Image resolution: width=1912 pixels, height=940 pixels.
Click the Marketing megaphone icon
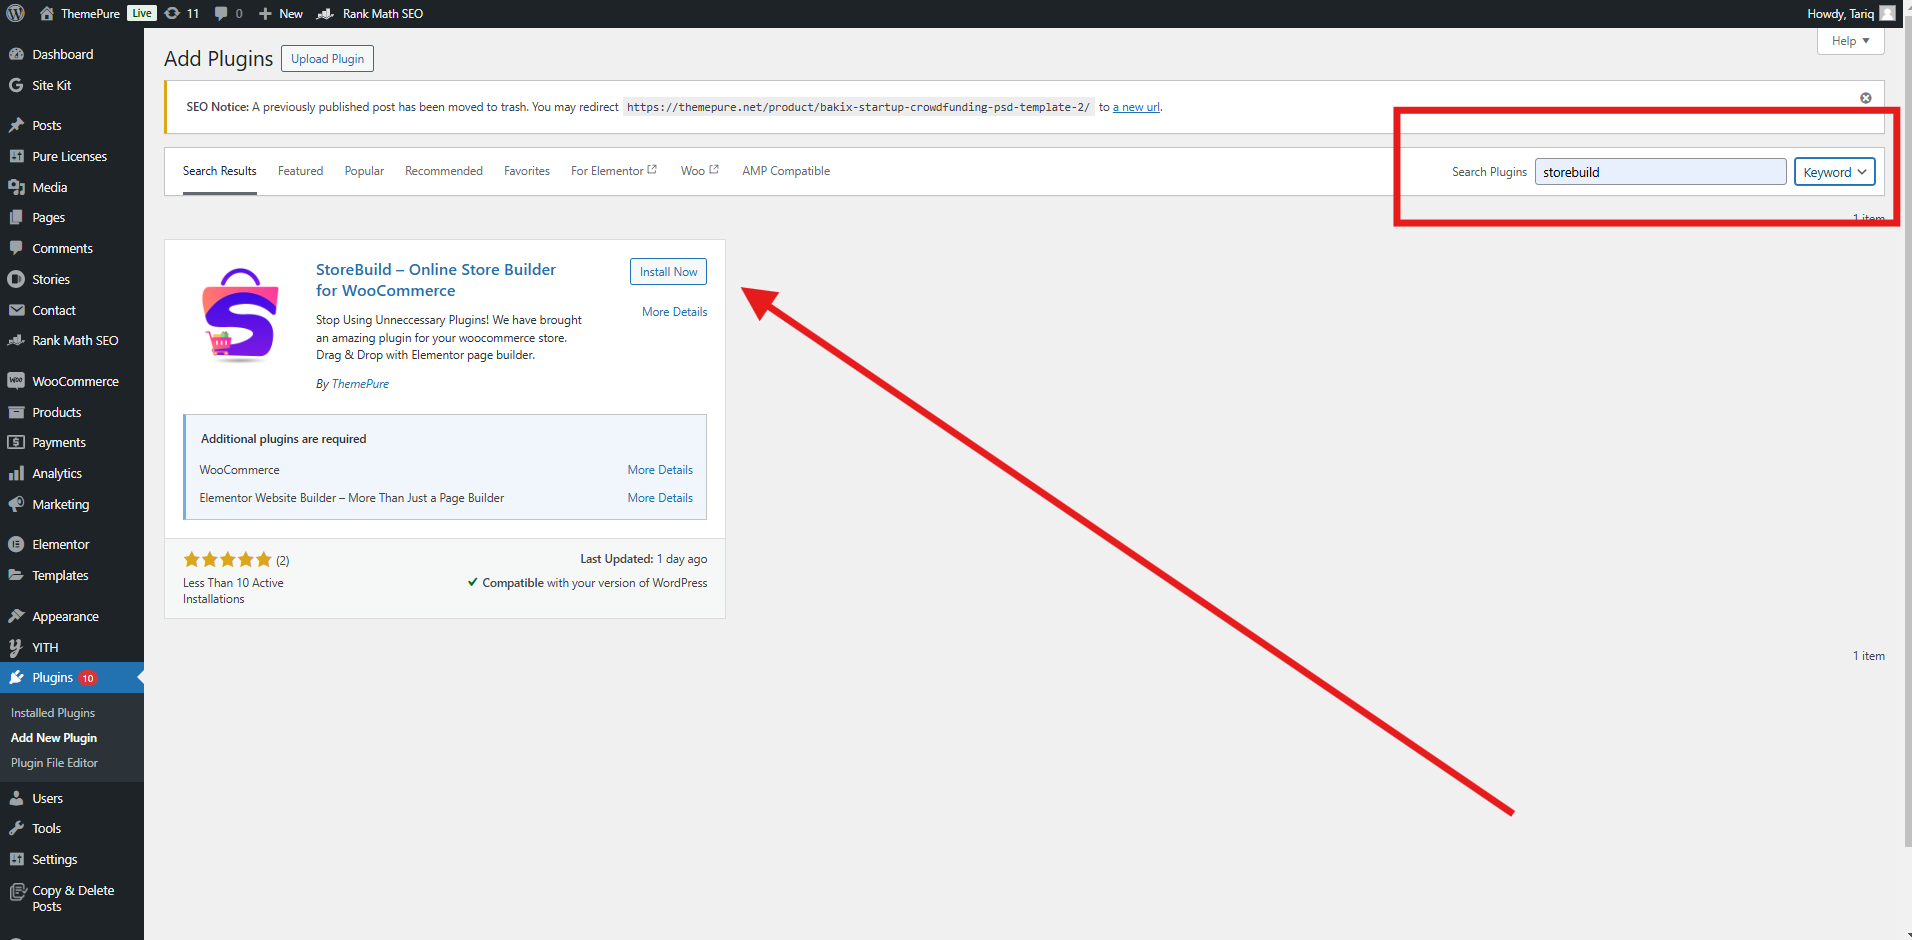[x=16, y=504]
